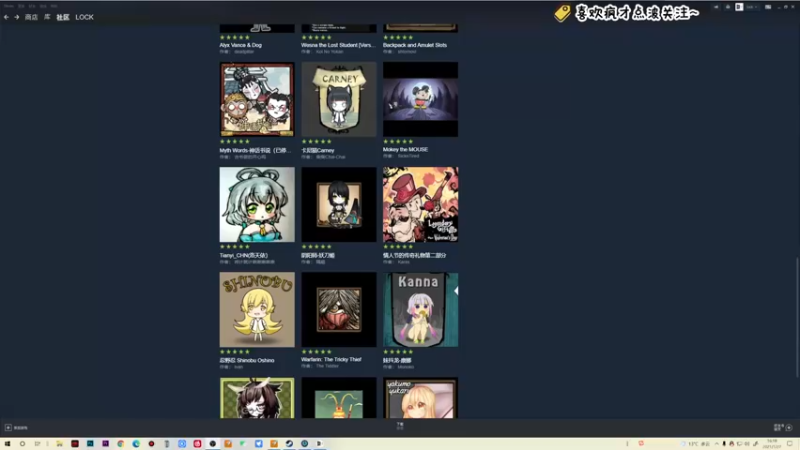Open Premiere Pro from the taskbar
Viewport: 800px width, 450px height.
tap(105, 444)
